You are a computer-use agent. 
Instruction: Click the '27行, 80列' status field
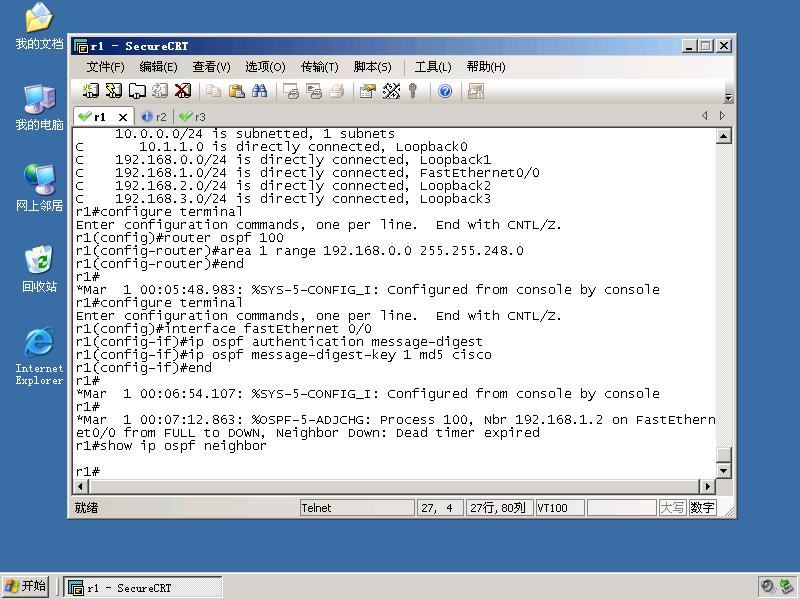[499, 508]
